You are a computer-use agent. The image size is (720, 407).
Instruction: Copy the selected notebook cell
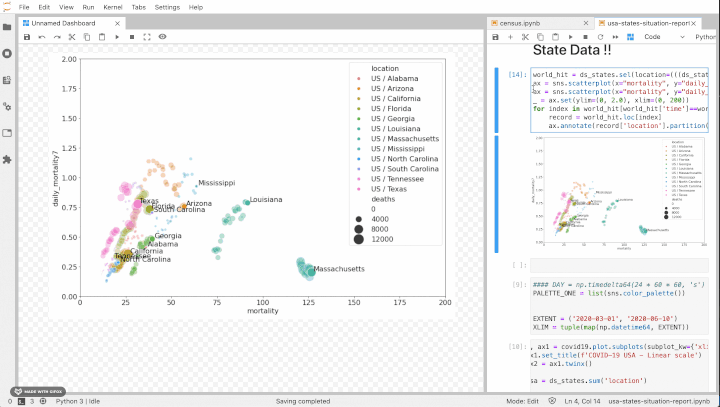pos(540,37)
